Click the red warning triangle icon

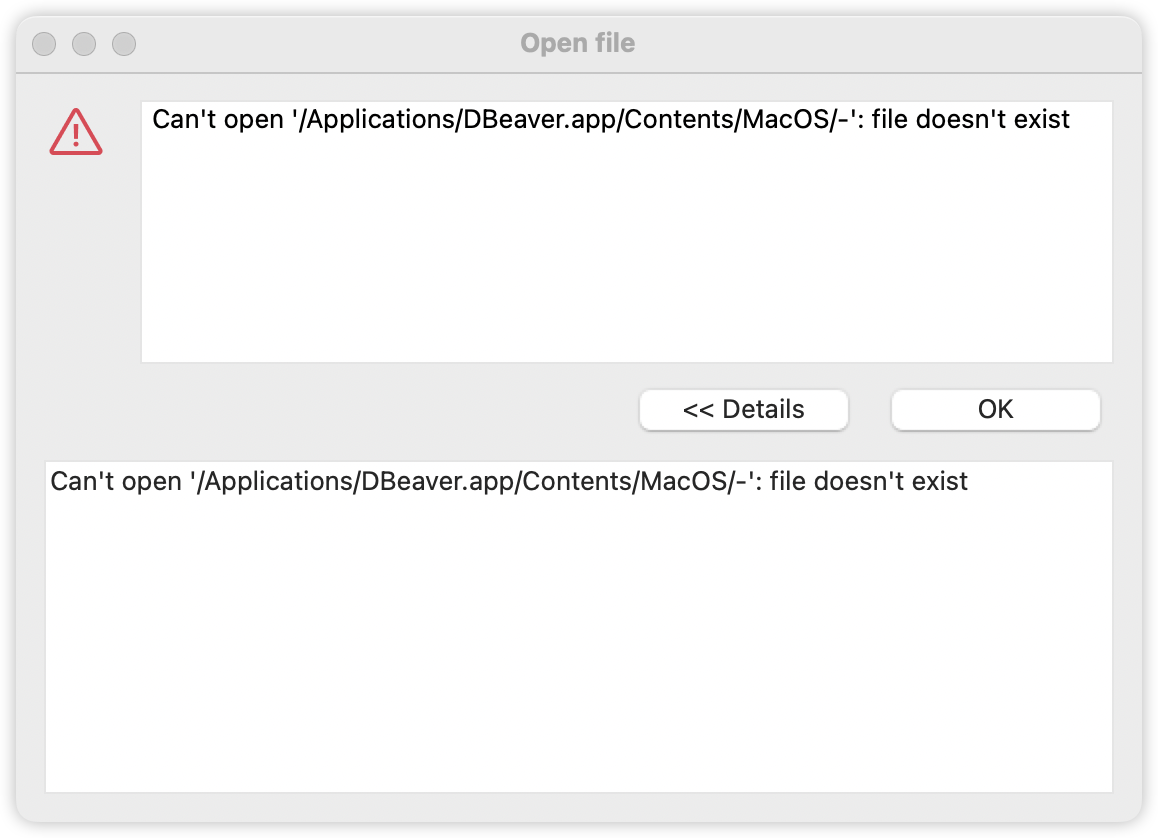pyautogui.click(x=76, y=131)
